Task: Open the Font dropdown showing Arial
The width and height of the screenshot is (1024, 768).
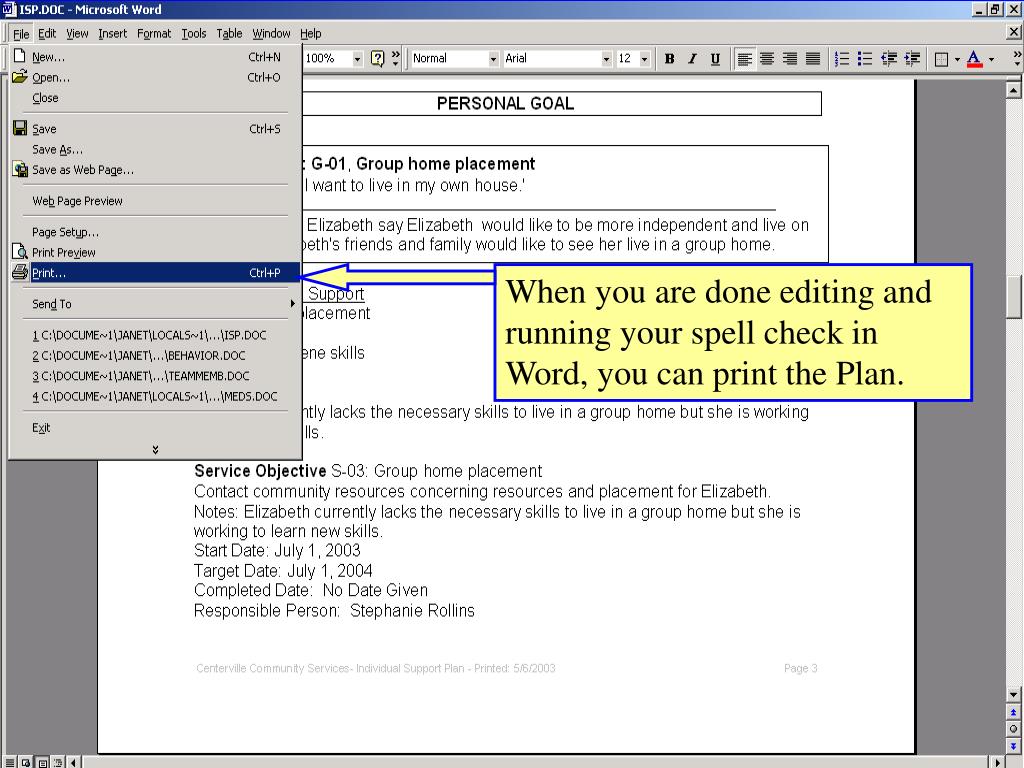Action: [606, 59]
